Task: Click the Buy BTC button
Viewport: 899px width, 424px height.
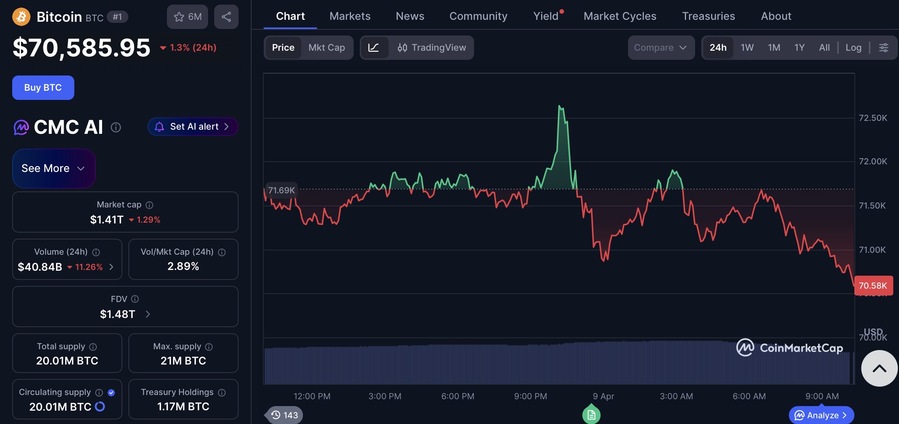Action: pos(43,87)
